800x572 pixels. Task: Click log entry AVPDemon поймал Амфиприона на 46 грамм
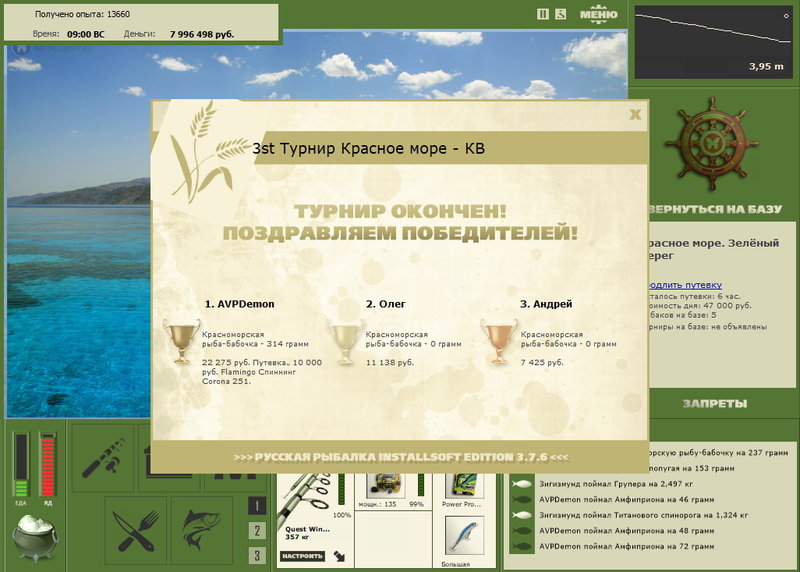pos(627,500)
